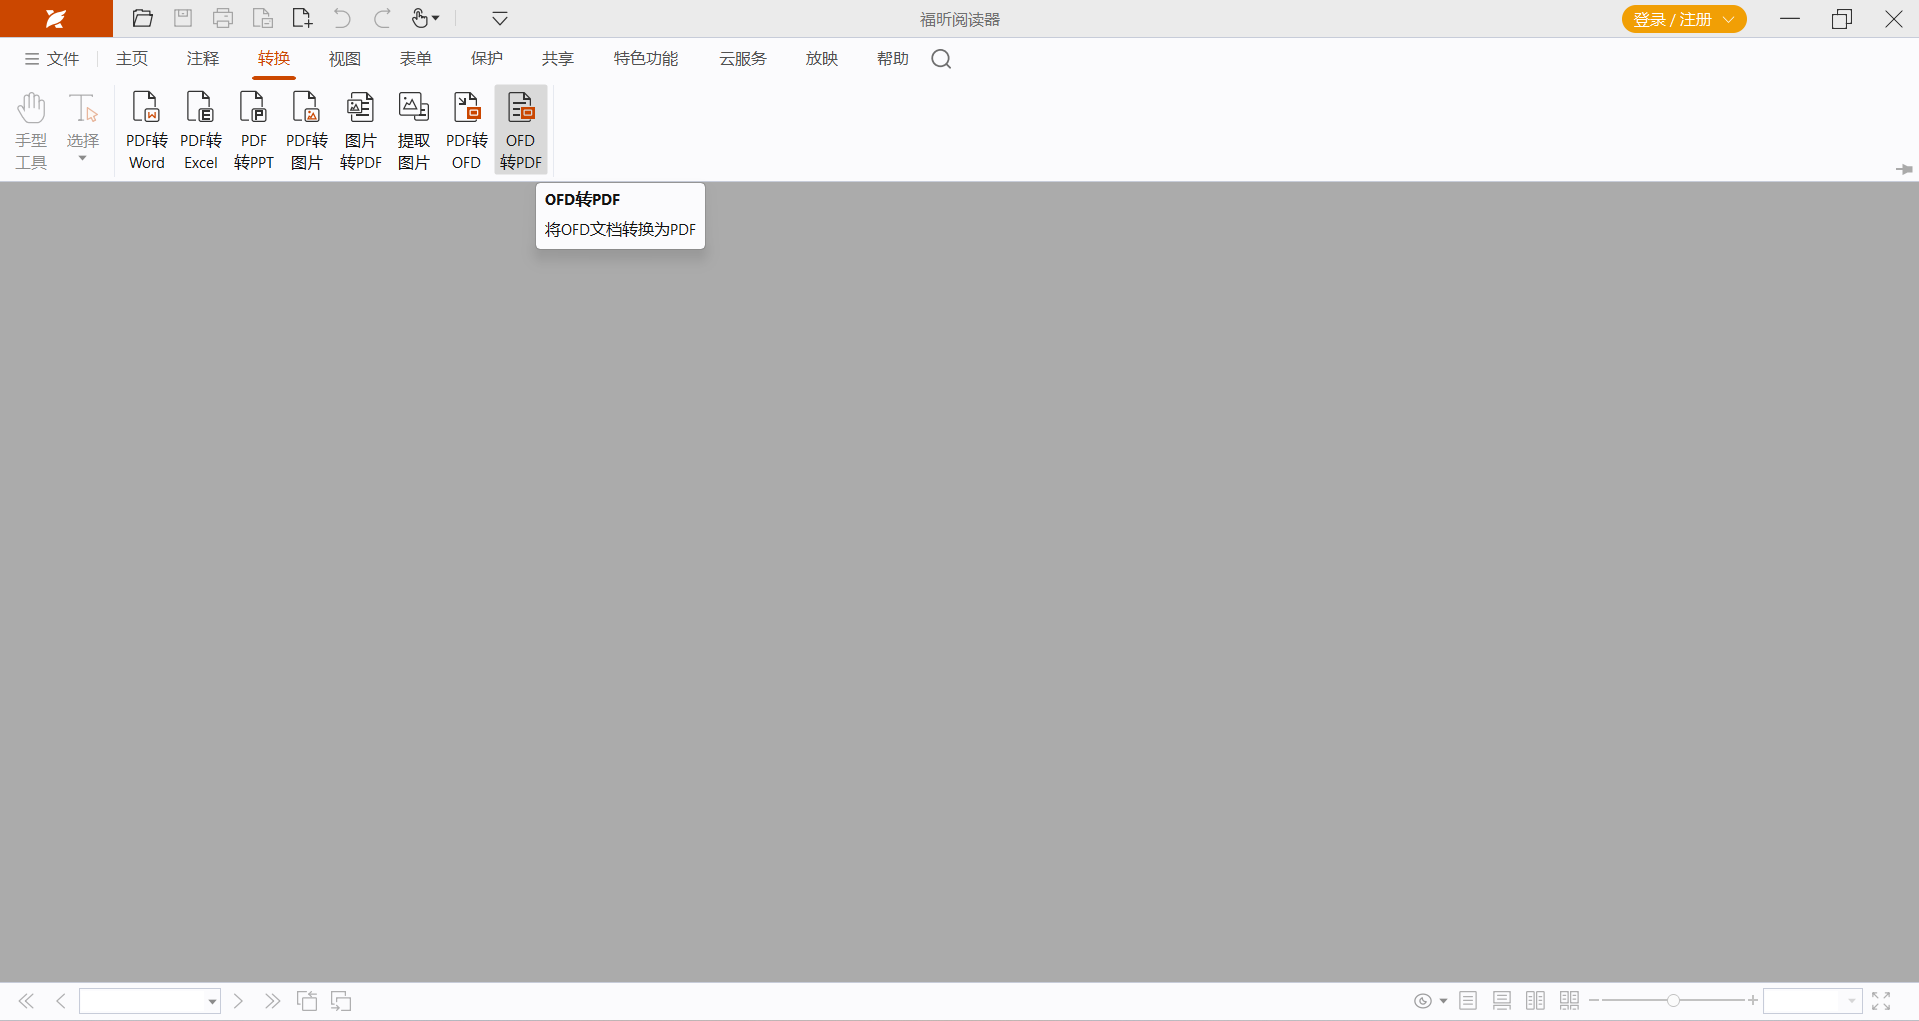
Task: Open the zoom percentage dropdown
Action: pyautogui.click(x=1851, y=1001)
